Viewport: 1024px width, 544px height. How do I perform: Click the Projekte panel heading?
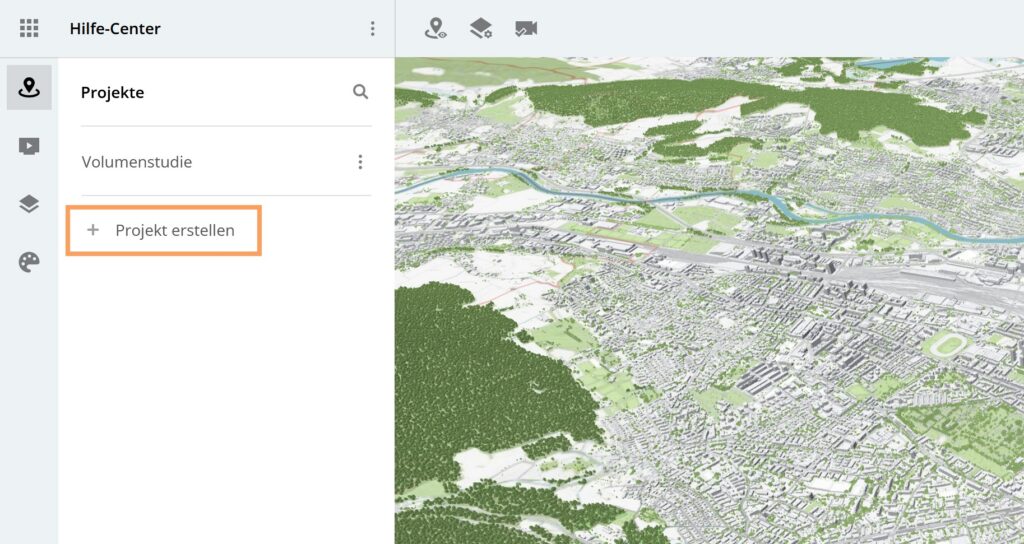(112, 92)
